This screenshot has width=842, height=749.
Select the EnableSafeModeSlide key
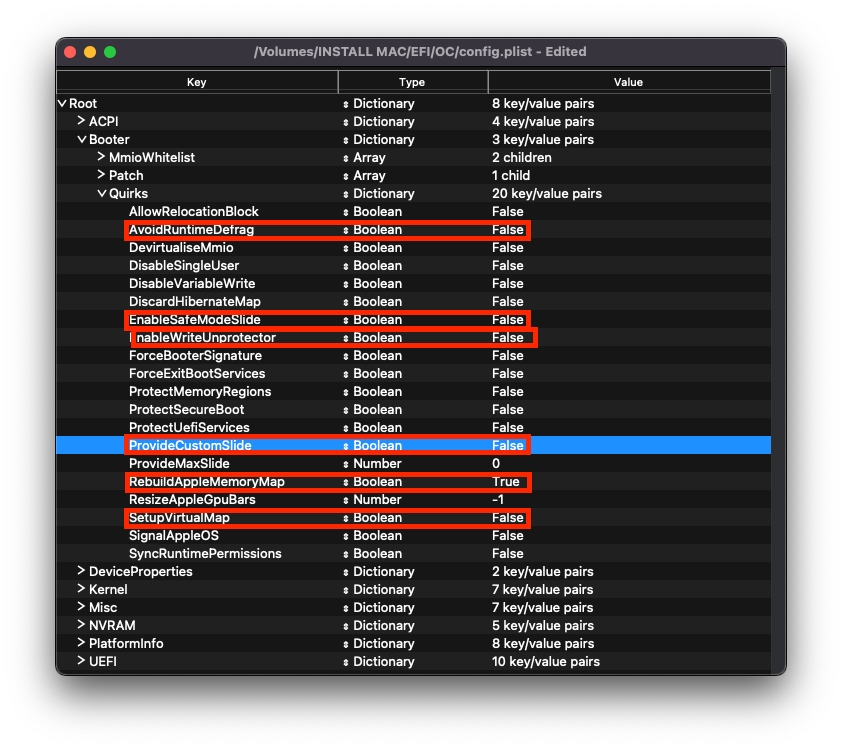[x=194, y=320]
